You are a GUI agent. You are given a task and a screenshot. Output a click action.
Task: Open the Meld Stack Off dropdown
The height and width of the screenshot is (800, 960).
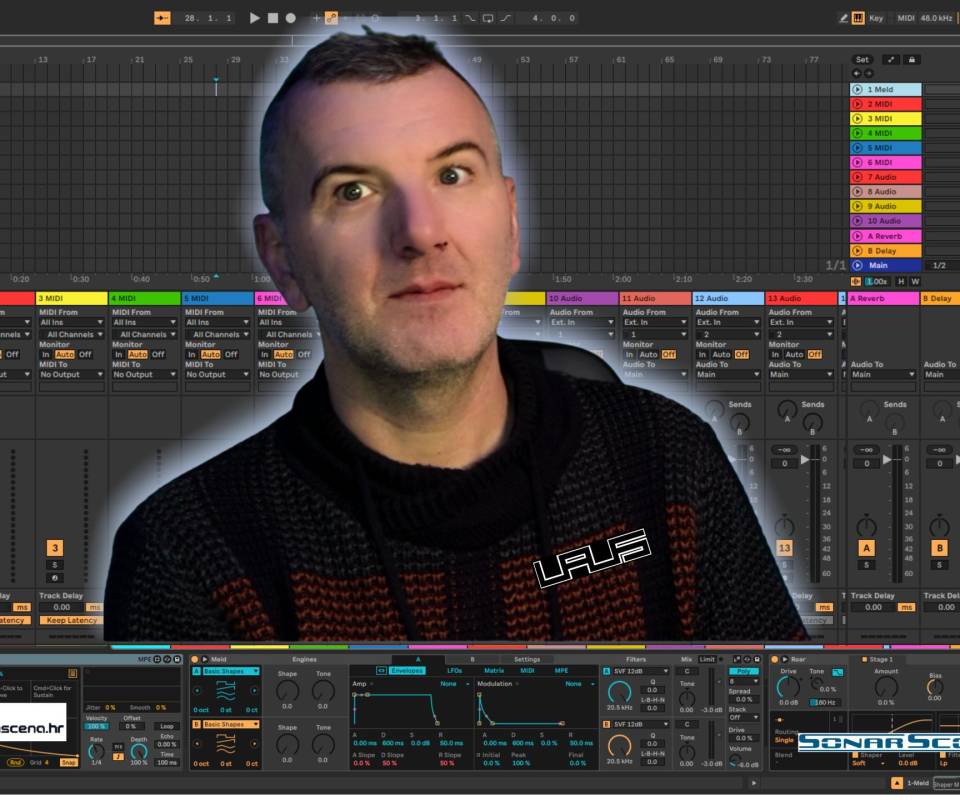744,717
